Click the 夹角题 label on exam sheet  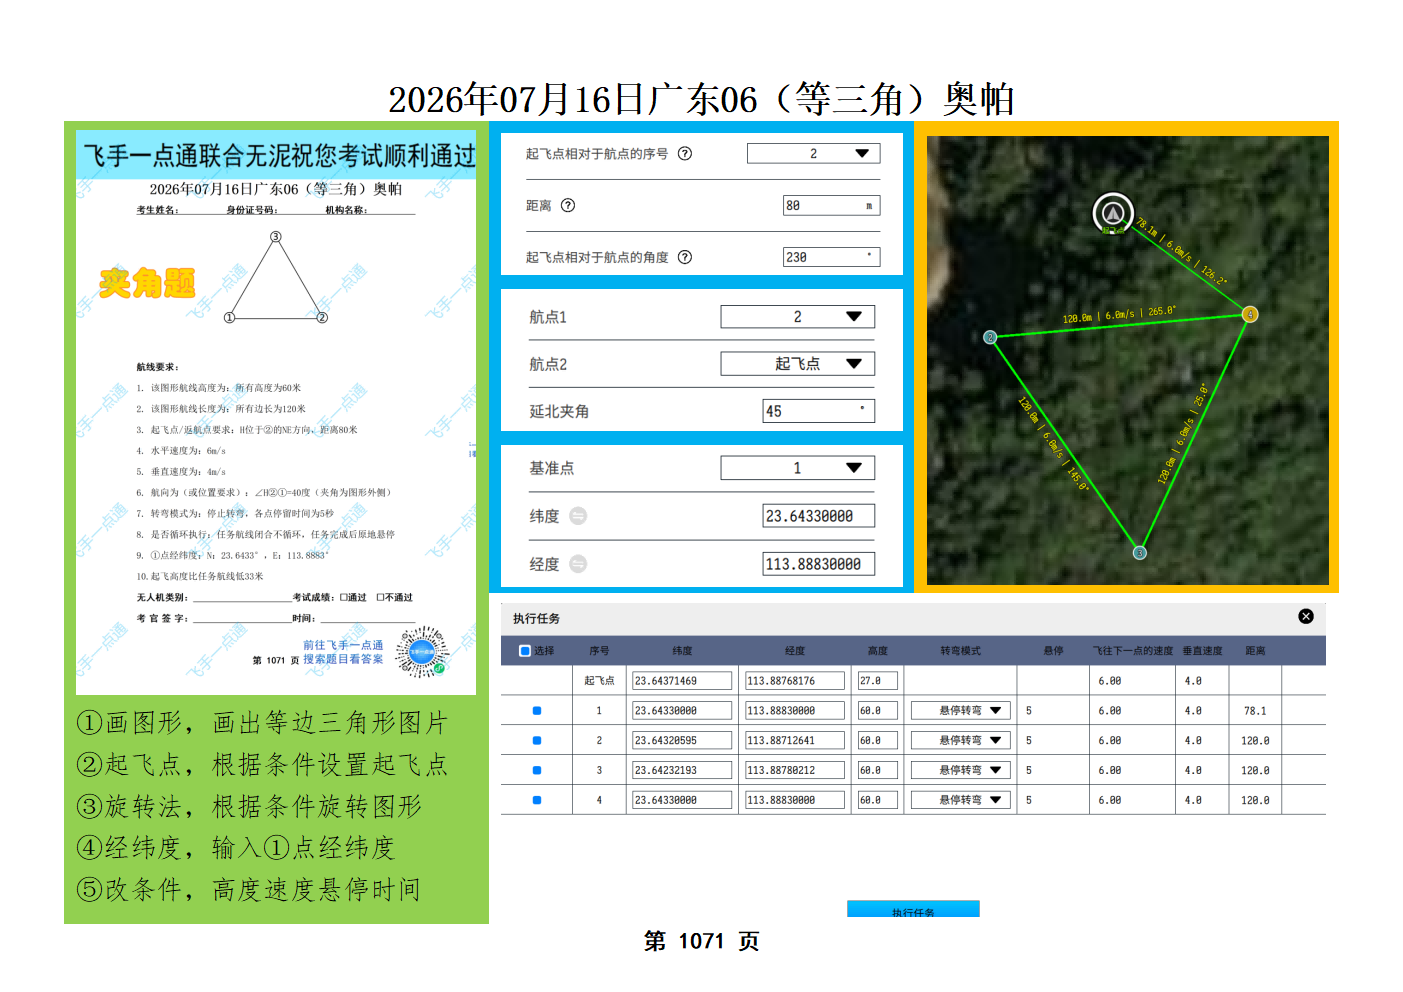[147, 283]
